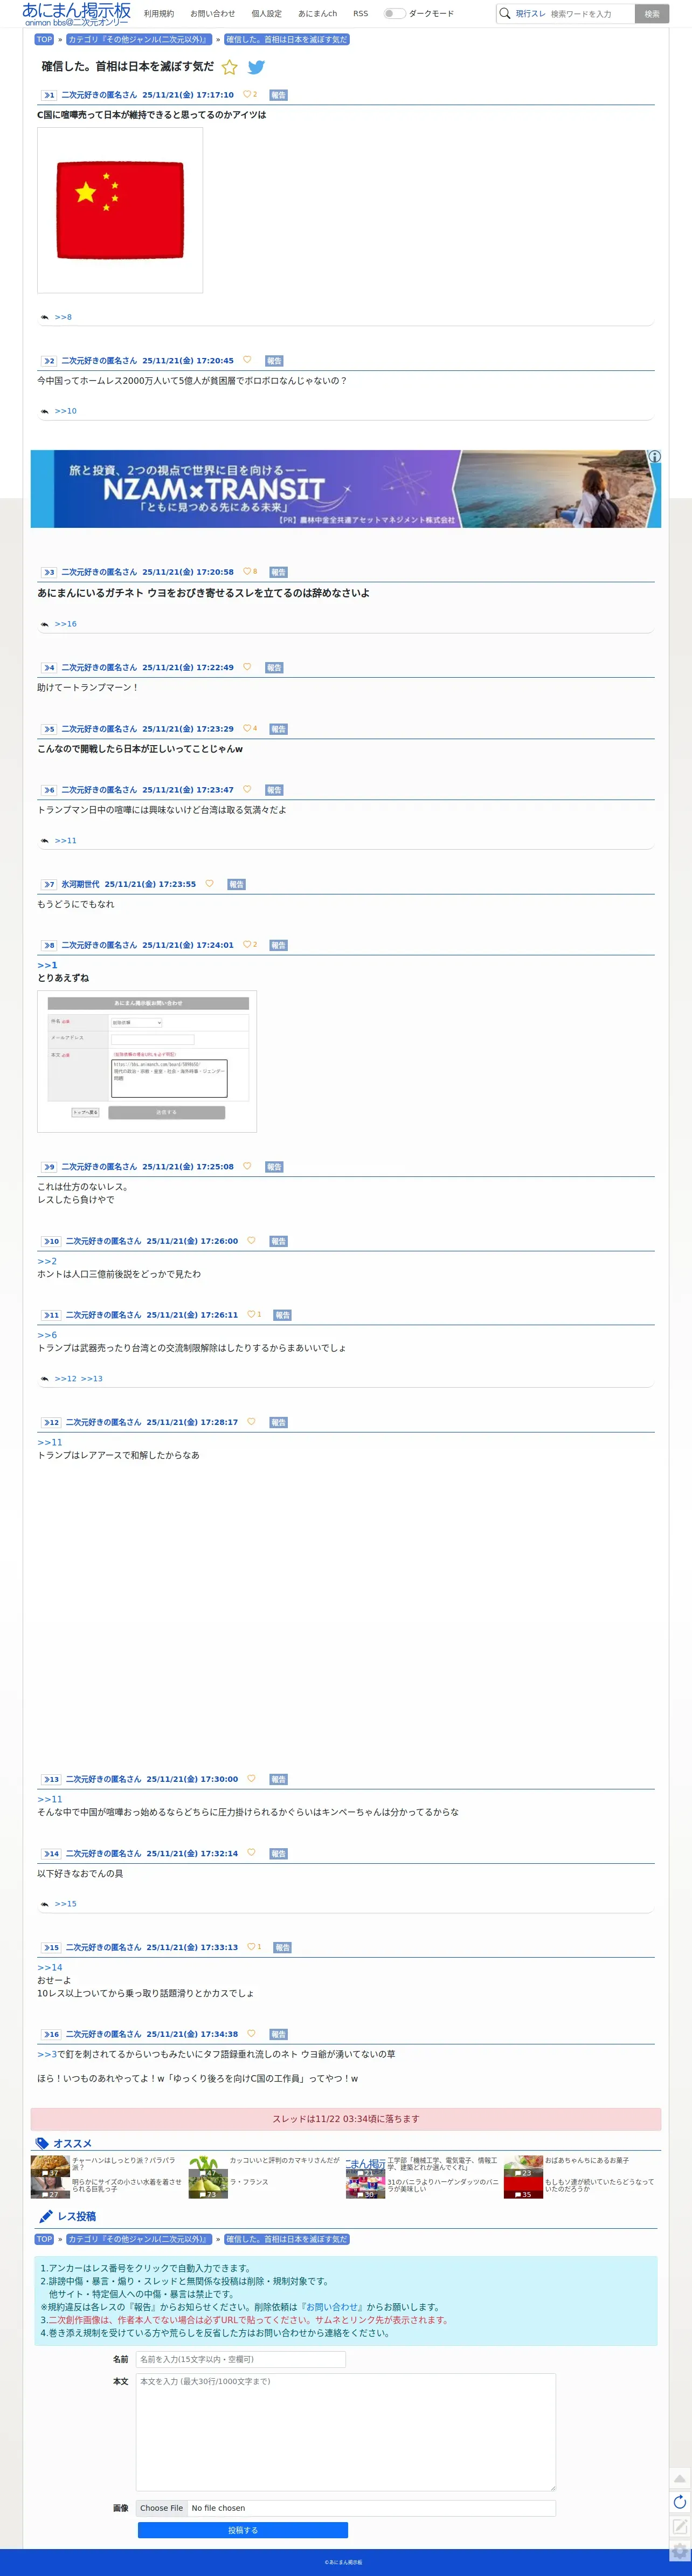Screen dimensions: 692x2576
Task: Like post >>4 via heart icon
Action: click(x=247, y=666)
